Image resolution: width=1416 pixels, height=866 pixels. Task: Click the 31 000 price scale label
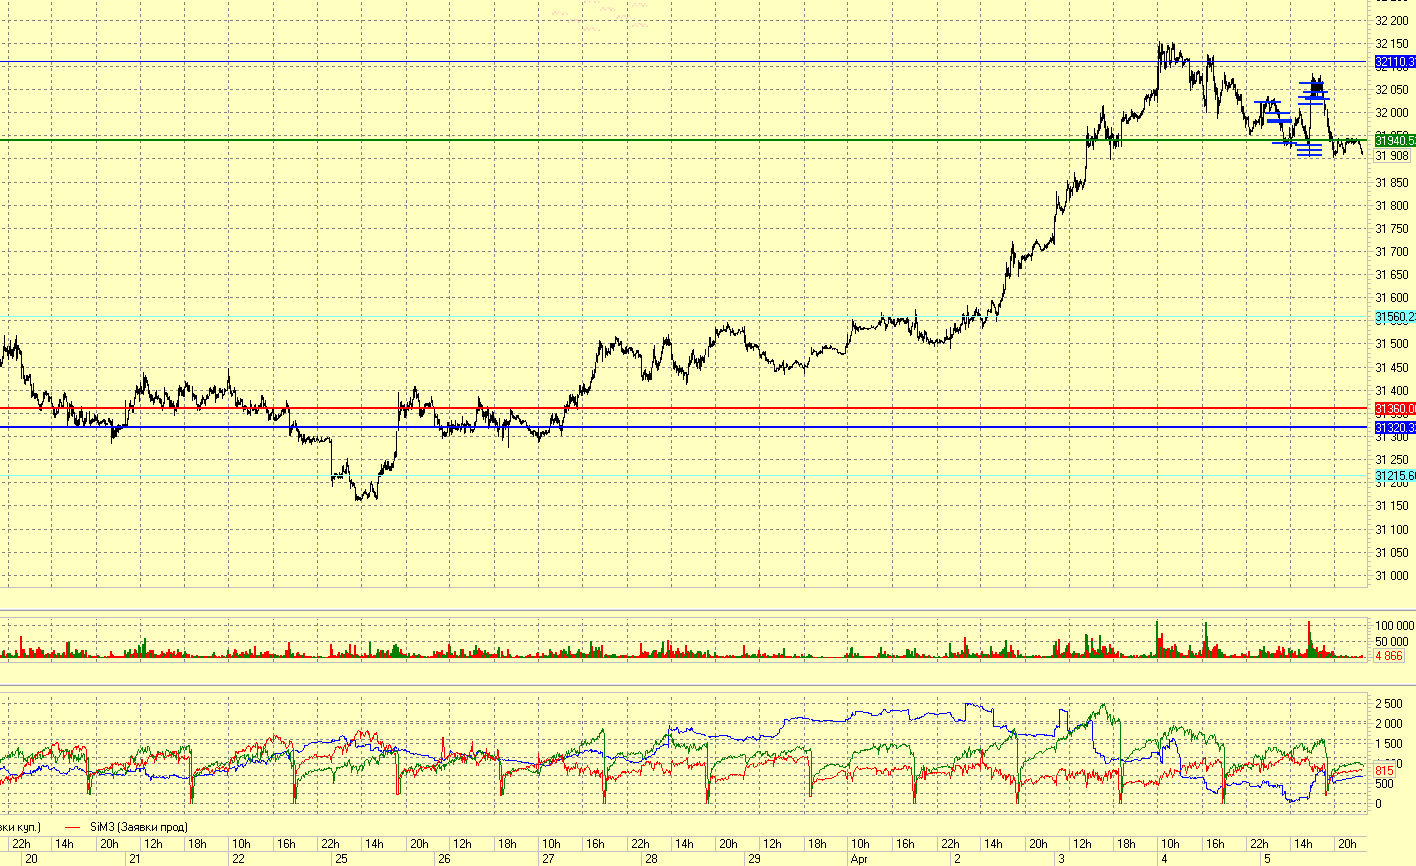click(x=1393, y=576)
